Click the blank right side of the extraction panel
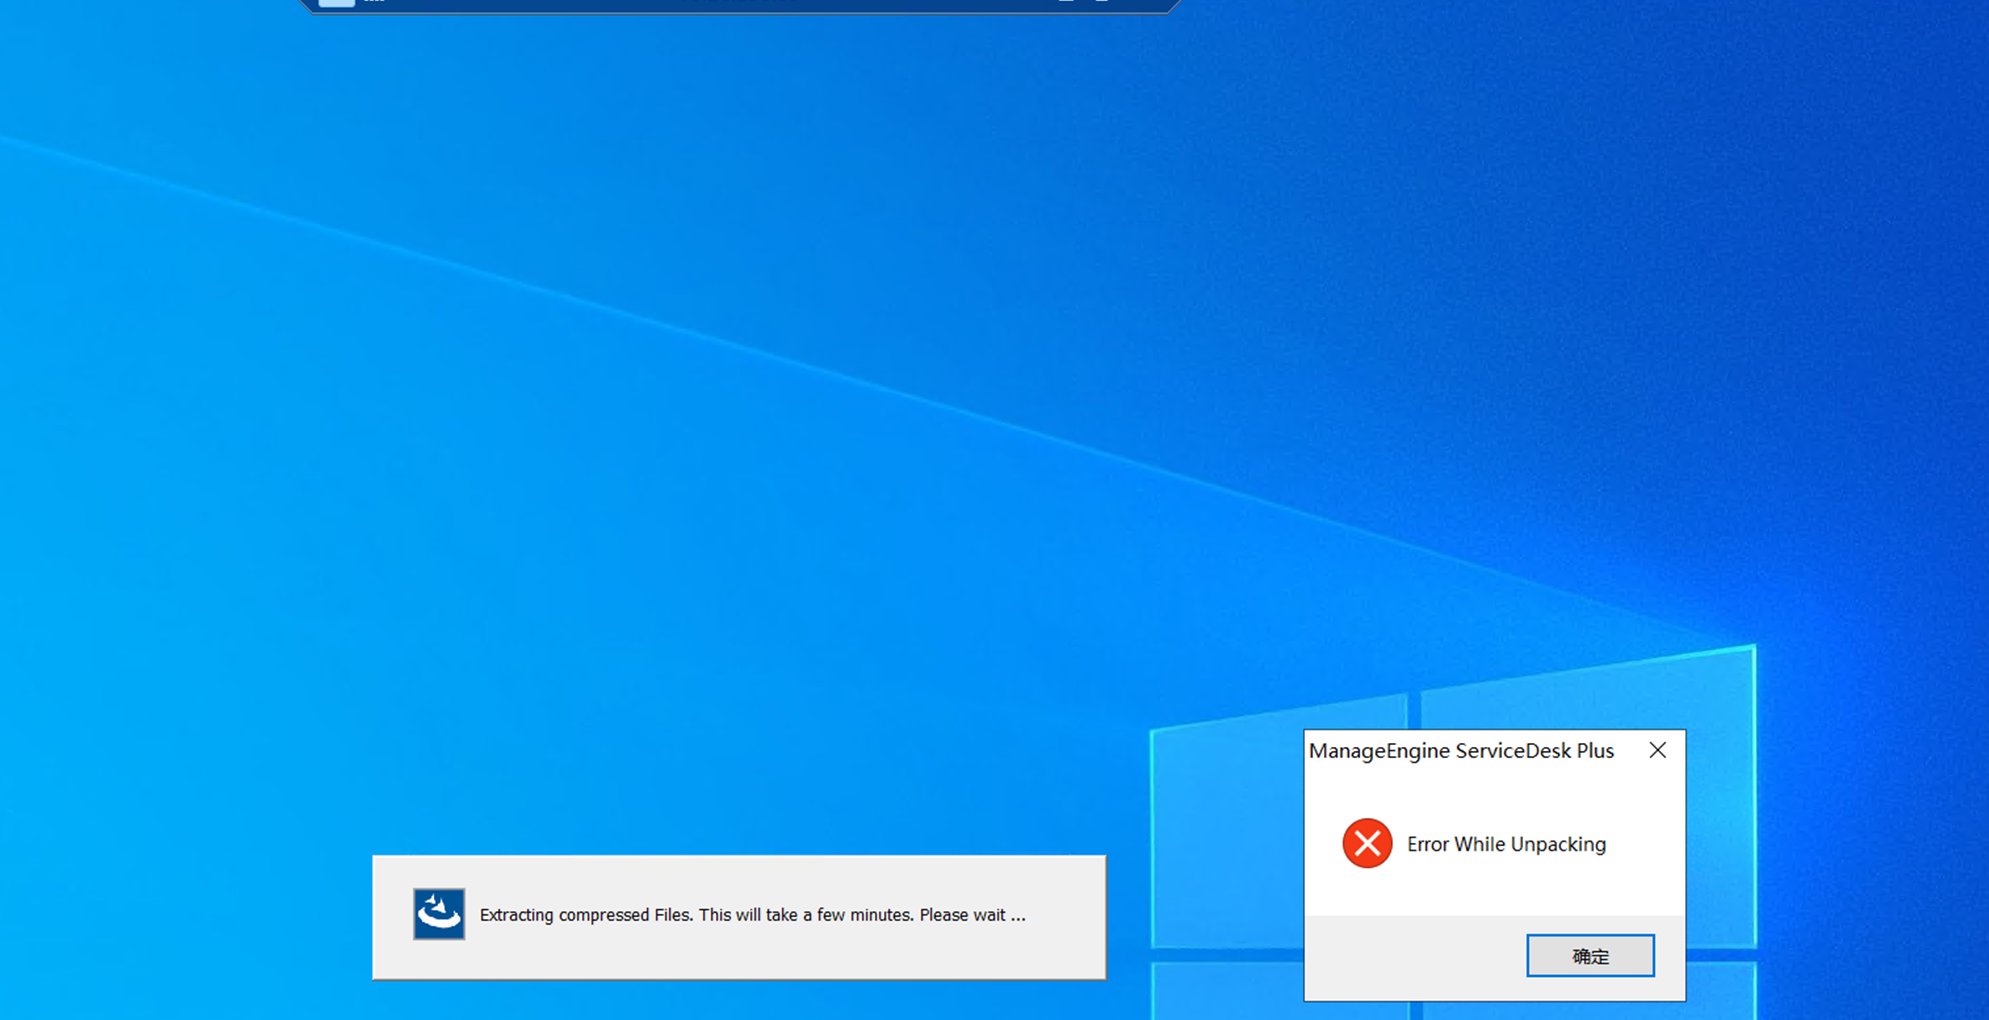The width and height of the screenshot is (1989, 1020). click(1068, 915)
